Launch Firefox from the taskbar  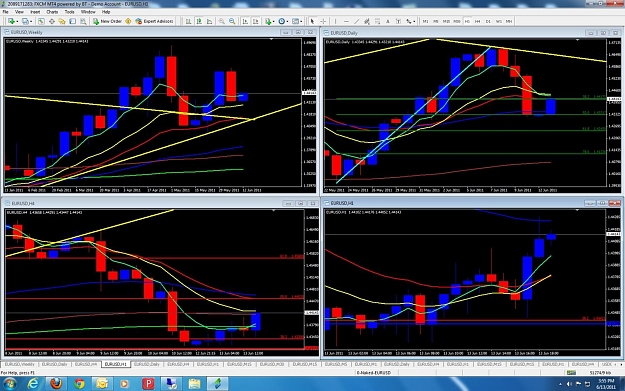56,384
